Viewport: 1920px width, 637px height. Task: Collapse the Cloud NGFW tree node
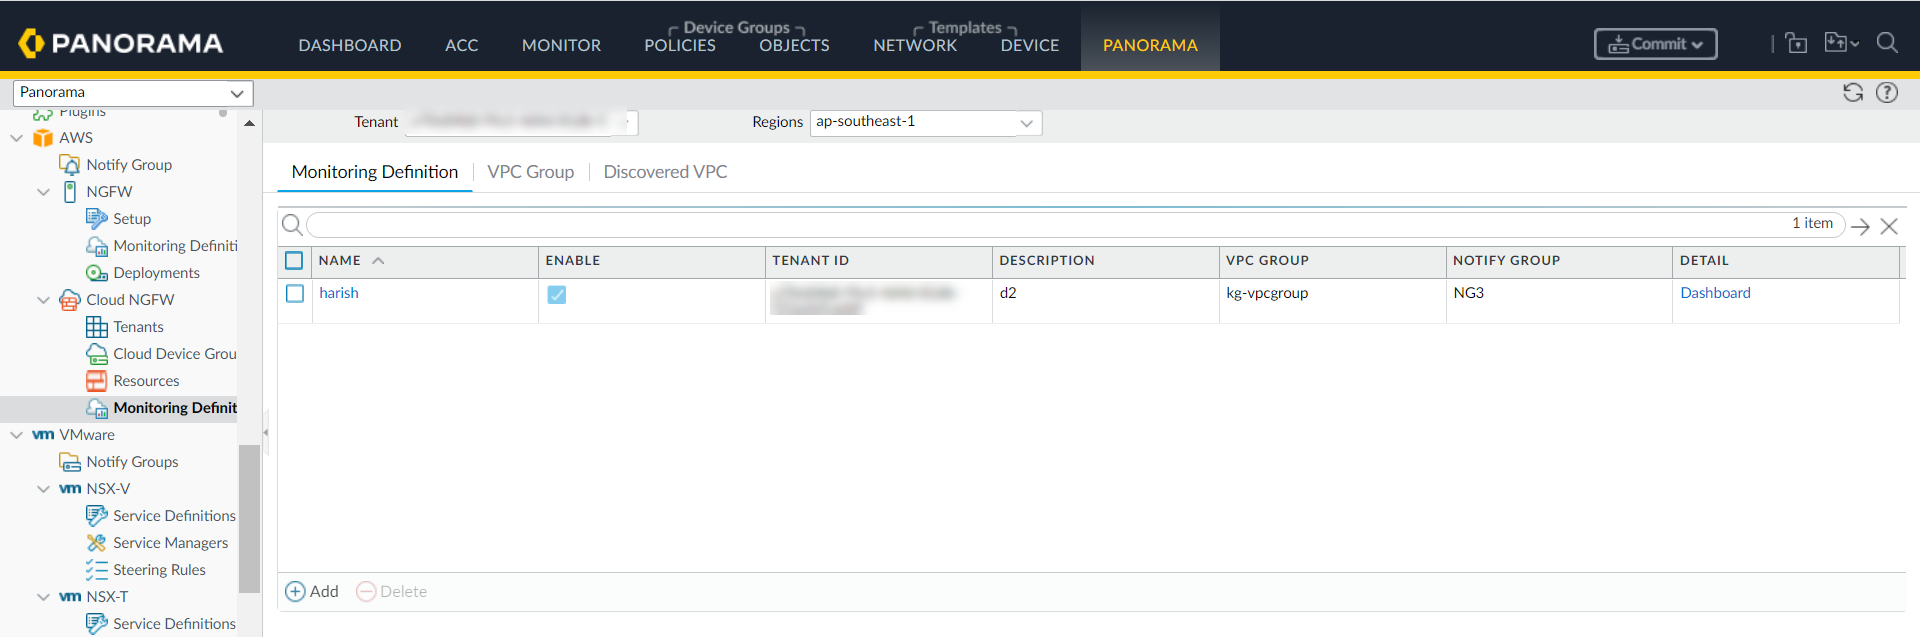43,300
